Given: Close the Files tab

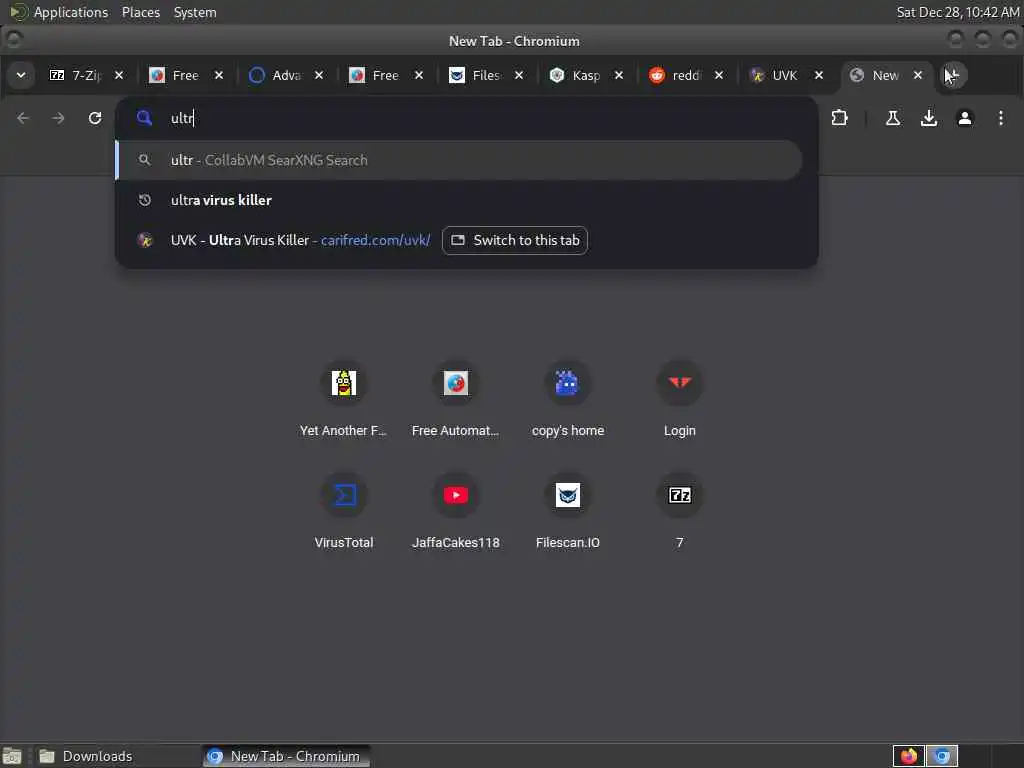Looking at the screenshot, I should [x=519, y=75].
